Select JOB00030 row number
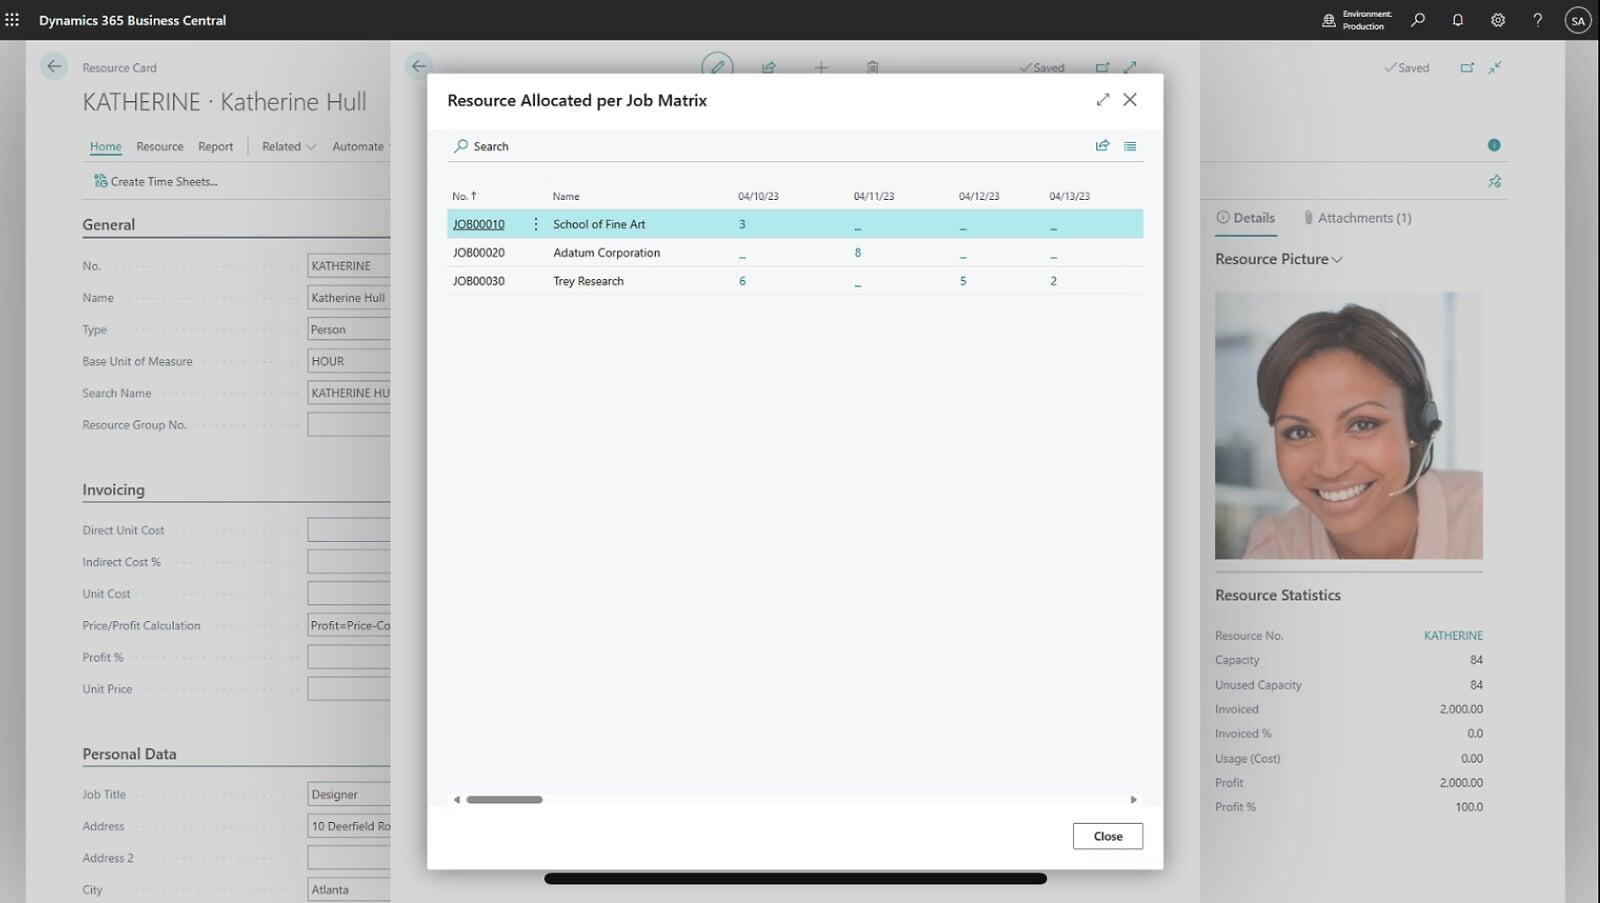 pos(479,281)
